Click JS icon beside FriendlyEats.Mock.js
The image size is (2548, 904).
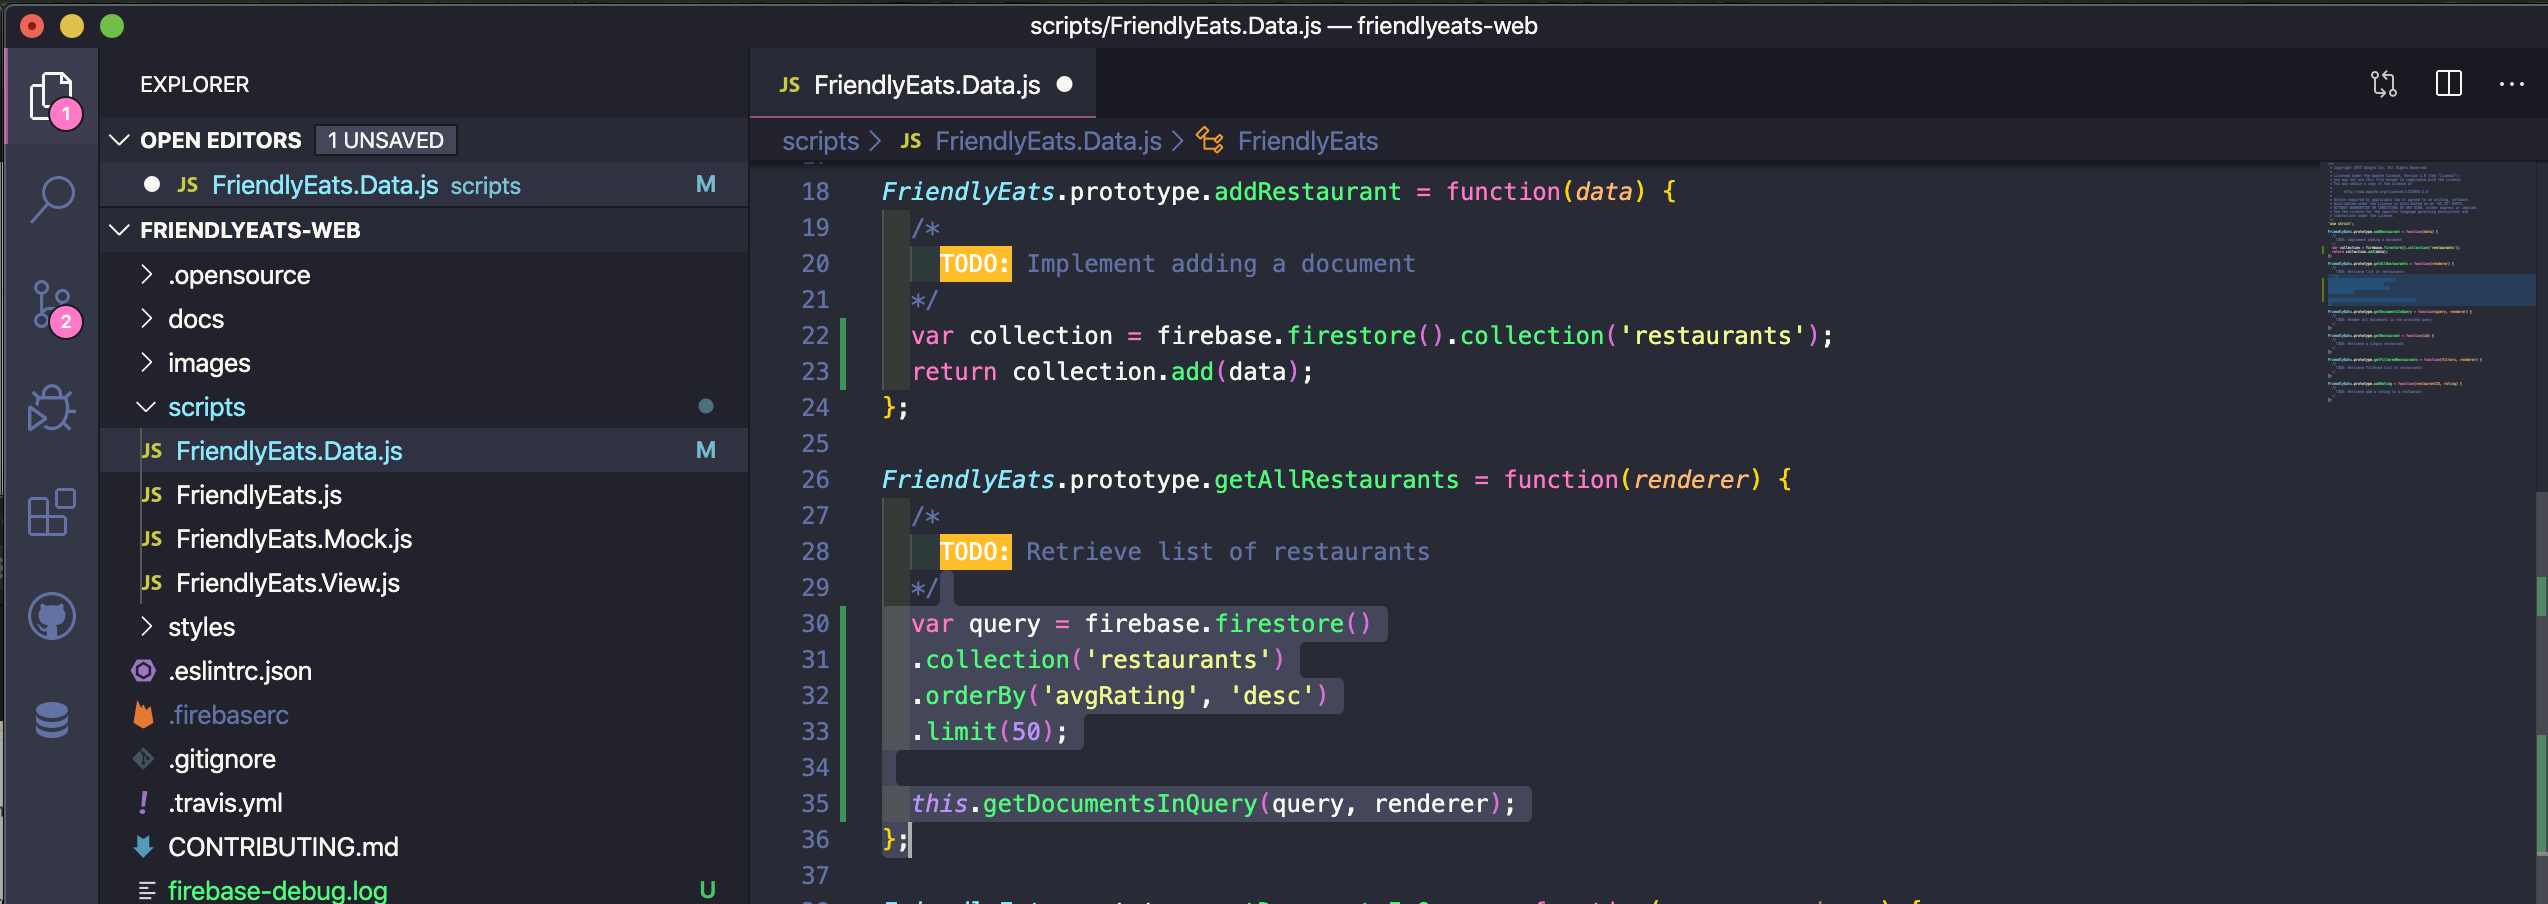point(152,539)
